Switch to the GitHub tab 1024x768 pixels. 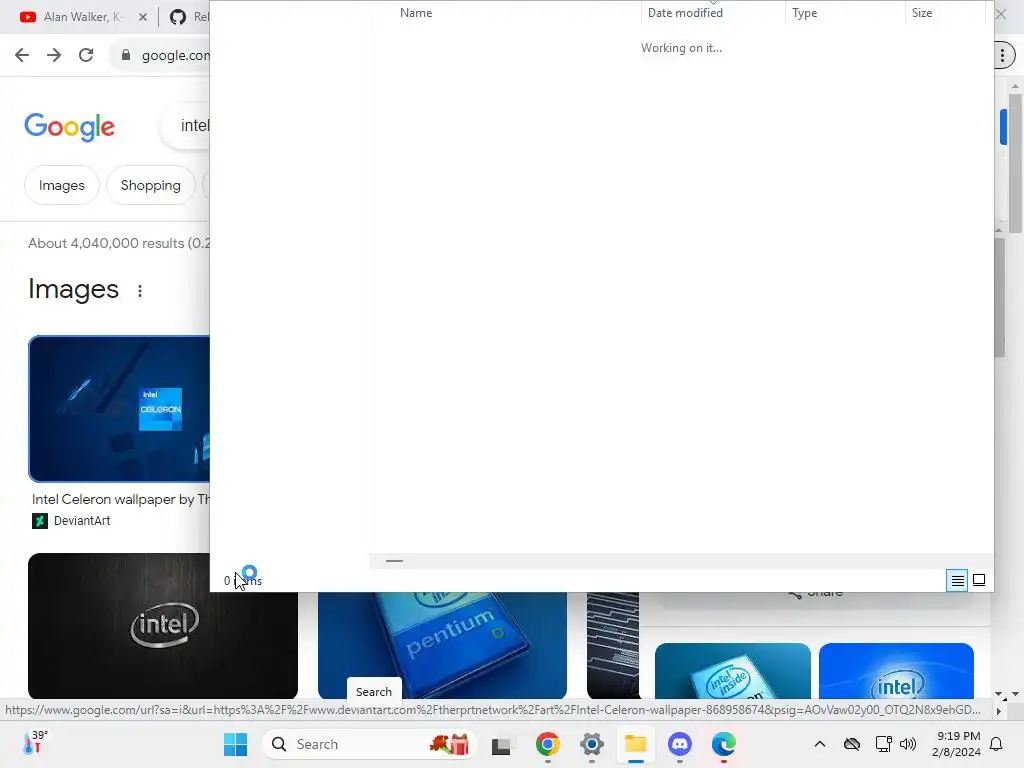pyautogui.click(x=188, y=17)
